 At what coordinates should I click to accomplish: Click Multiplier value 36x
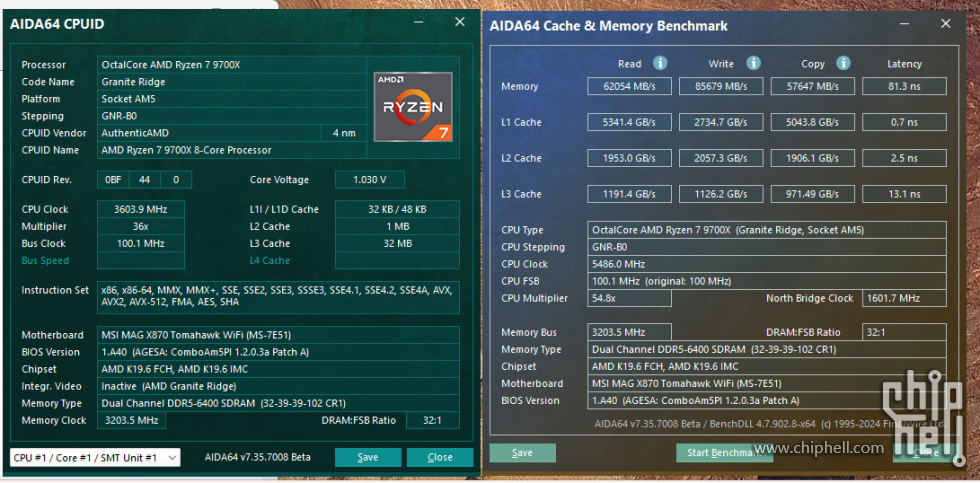click(x=141, y=226)
